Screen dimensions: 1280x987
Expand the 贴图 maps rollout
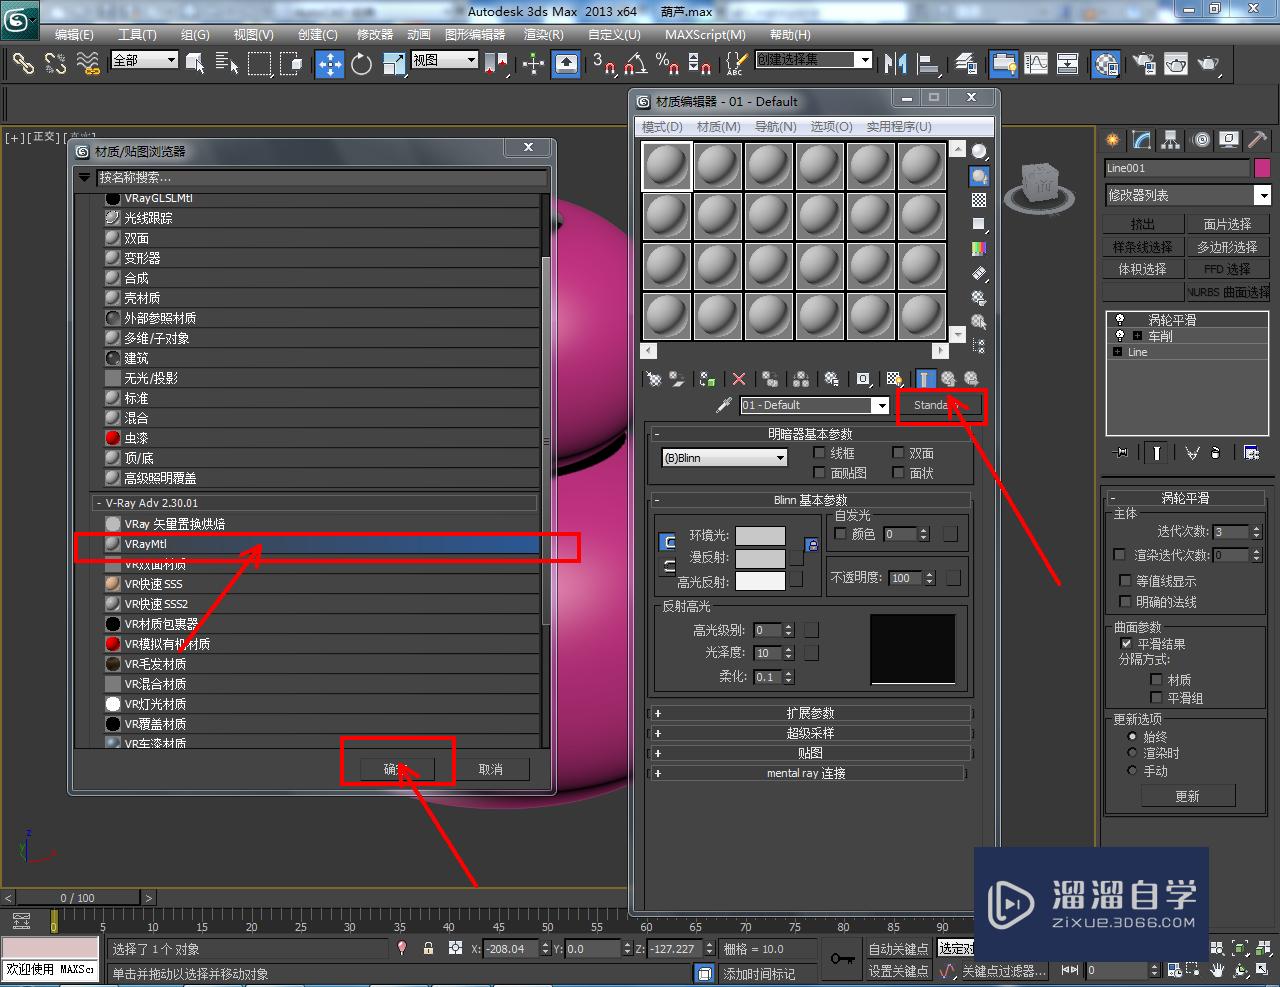click(810, 753)
